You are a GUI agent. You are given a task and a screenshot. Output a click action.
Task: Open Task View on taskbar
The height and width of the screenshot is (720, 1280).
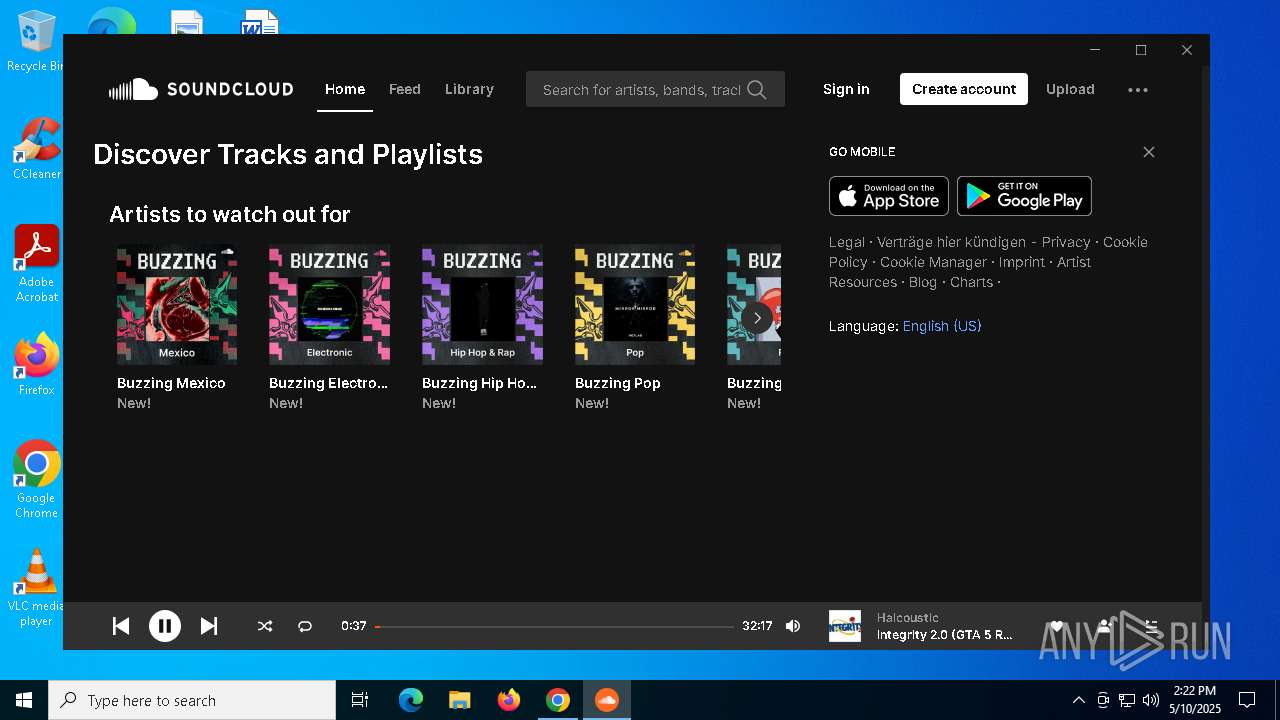click(x=360, y=700)
